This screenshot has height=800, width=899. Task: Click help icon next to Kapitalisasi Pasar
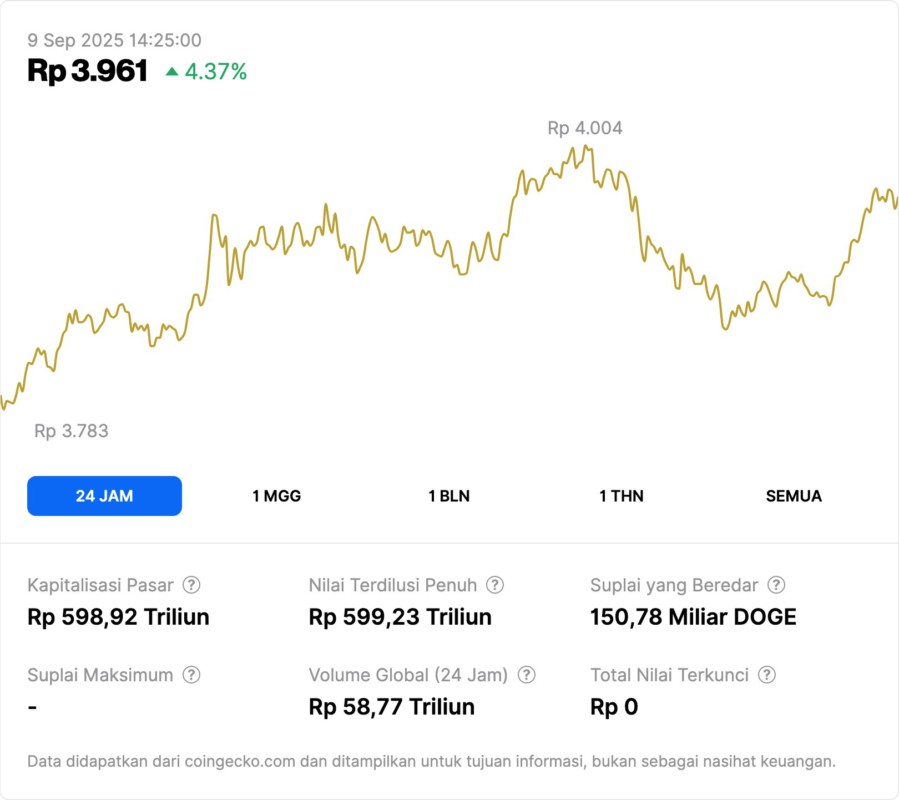191,585
